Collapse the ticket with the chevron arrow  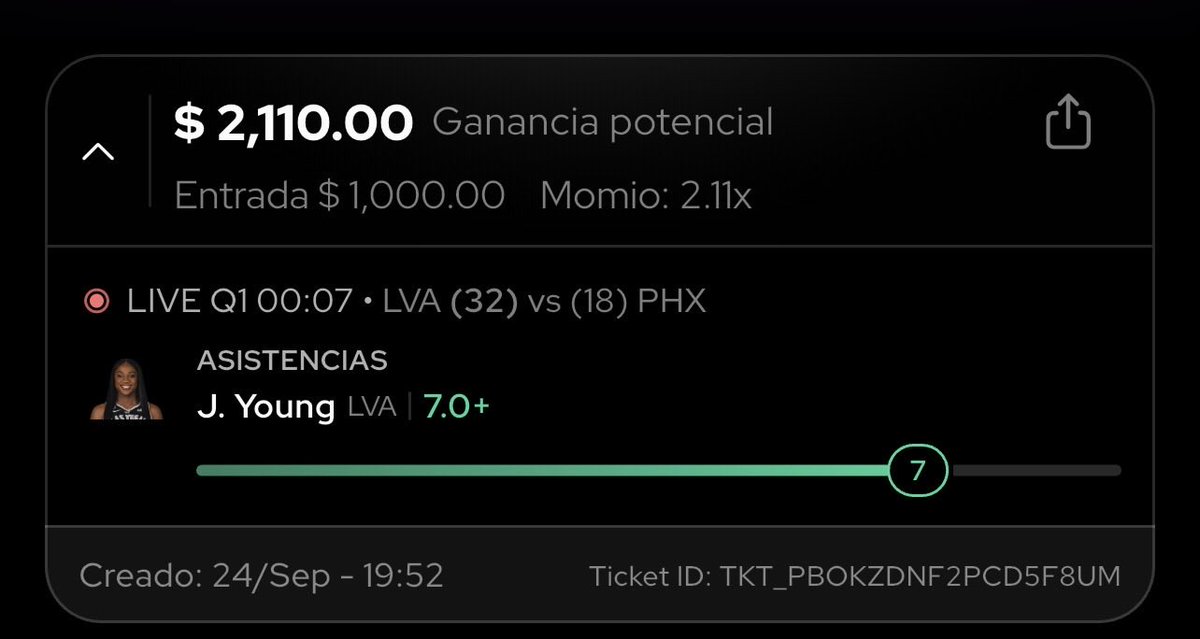point(98,152)
